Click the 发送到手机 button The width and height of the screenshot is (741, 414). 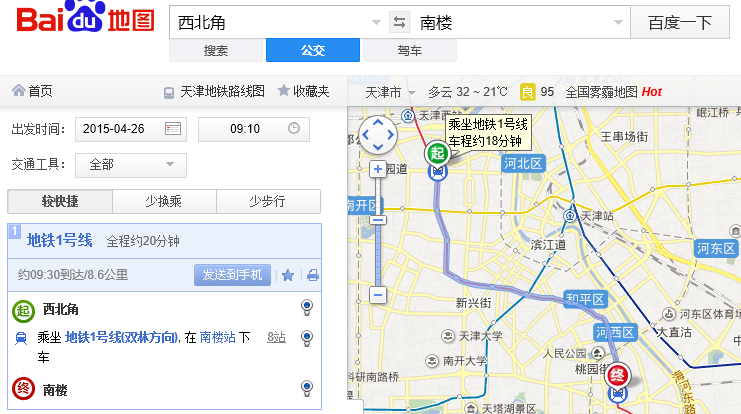(x=232, y=275)
